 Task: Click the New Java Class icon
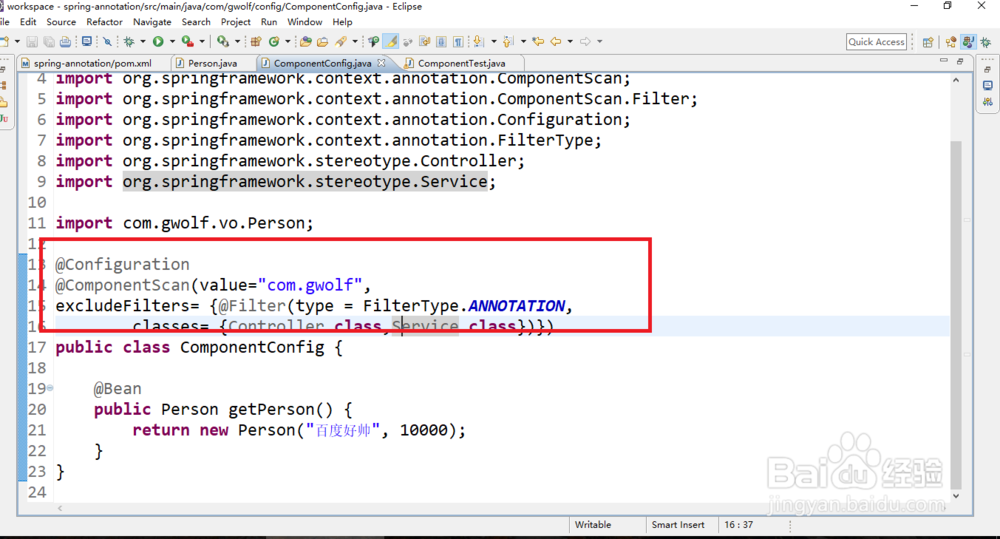[274, 41]
